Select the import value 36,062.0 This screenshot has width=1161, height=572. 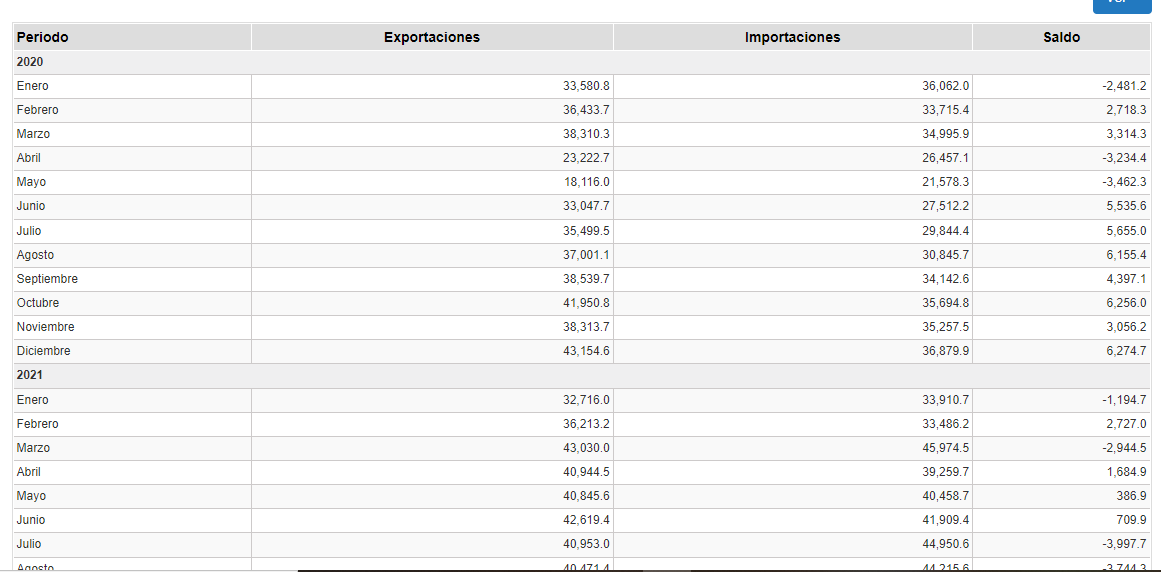click(945, 86)
